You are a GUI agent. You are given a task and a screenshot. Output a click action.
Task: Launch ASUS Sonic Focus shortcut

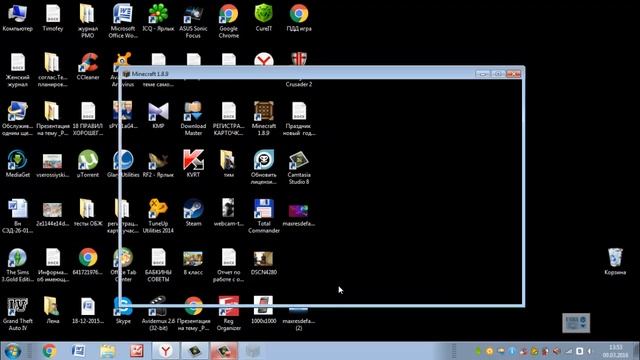pos(193,21)
